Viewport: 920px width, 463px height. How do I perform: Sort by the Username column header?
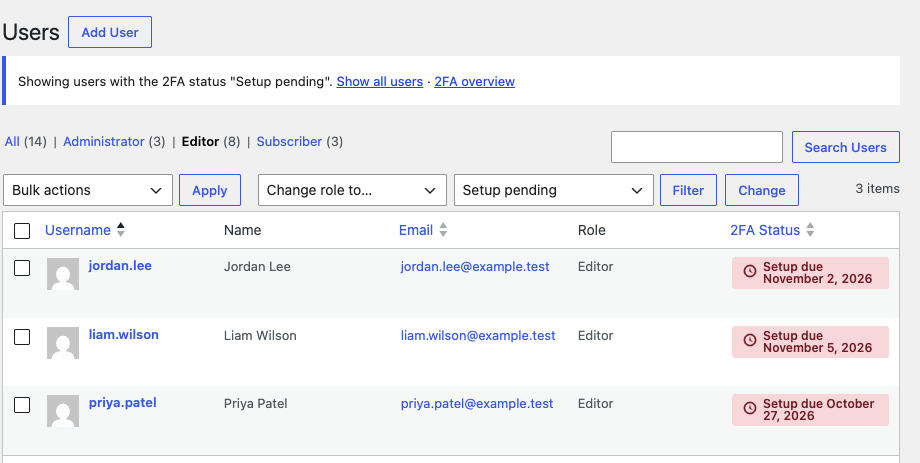coord(78,230)
